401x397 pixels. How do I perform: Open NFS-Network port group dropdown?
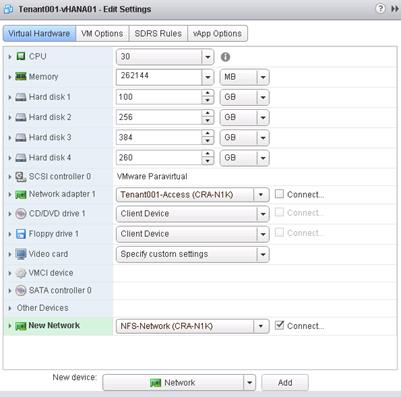(261, 326)
